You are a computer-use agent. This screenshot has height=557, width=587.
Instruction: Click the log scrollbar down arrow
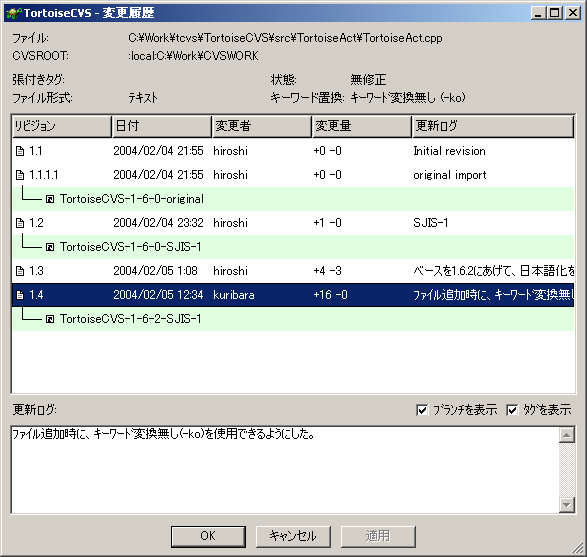tap(567, 505)
